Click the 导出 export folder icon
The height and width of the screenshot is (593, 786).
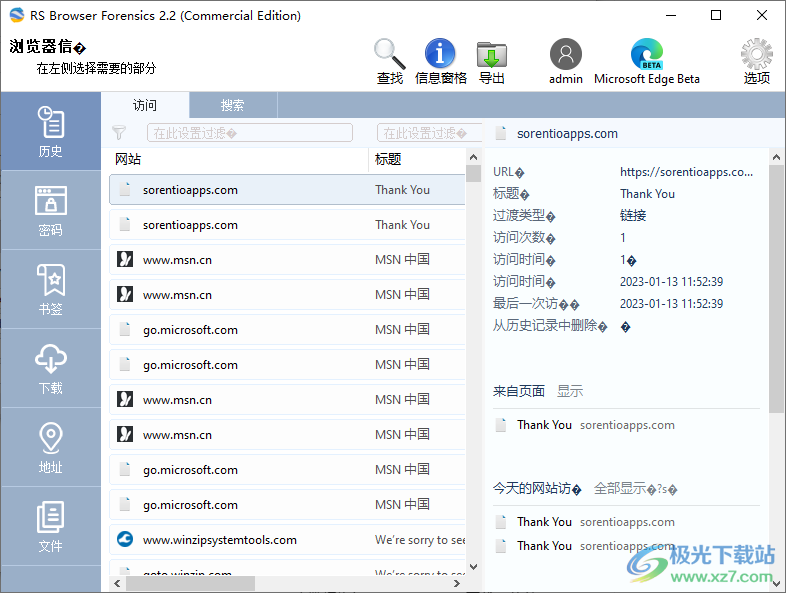tap(491, 61)
